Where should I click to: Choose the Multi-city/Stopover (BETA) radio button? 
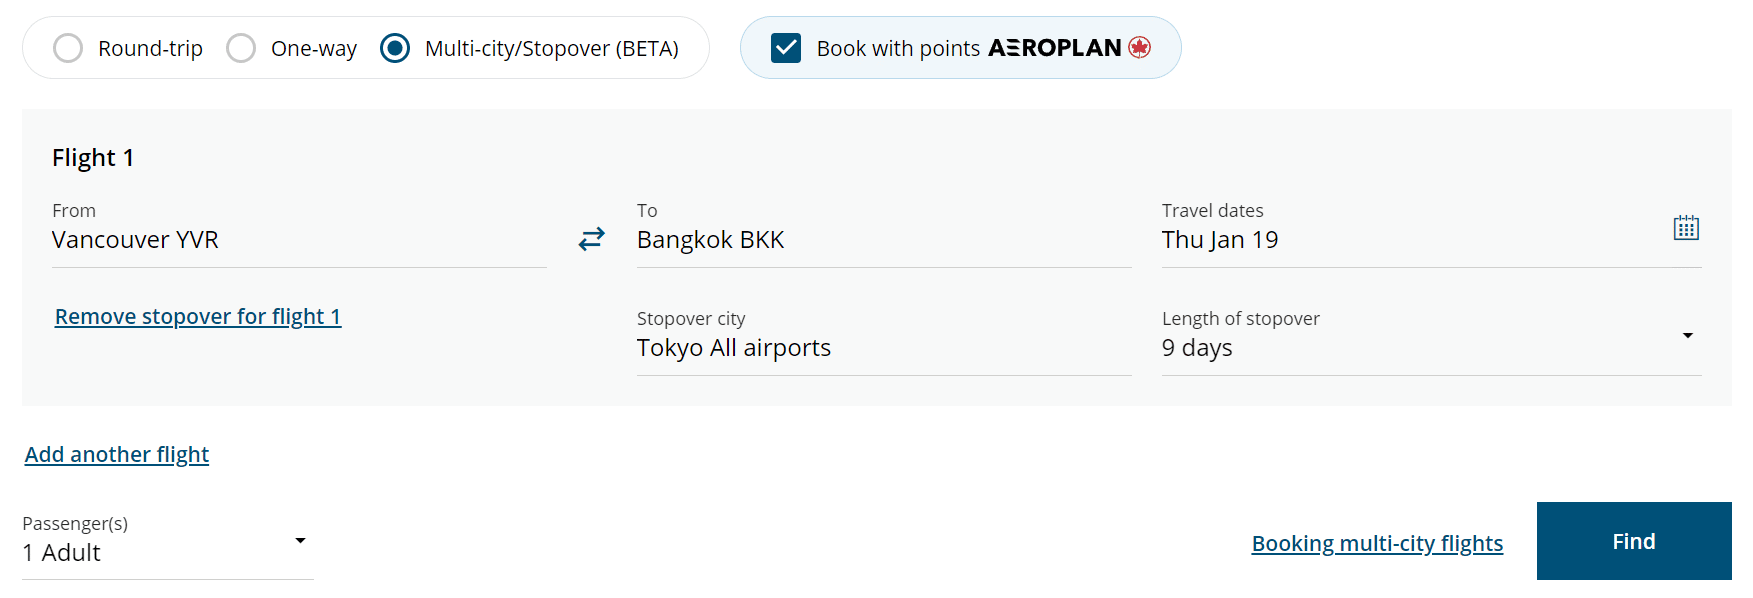395,48
